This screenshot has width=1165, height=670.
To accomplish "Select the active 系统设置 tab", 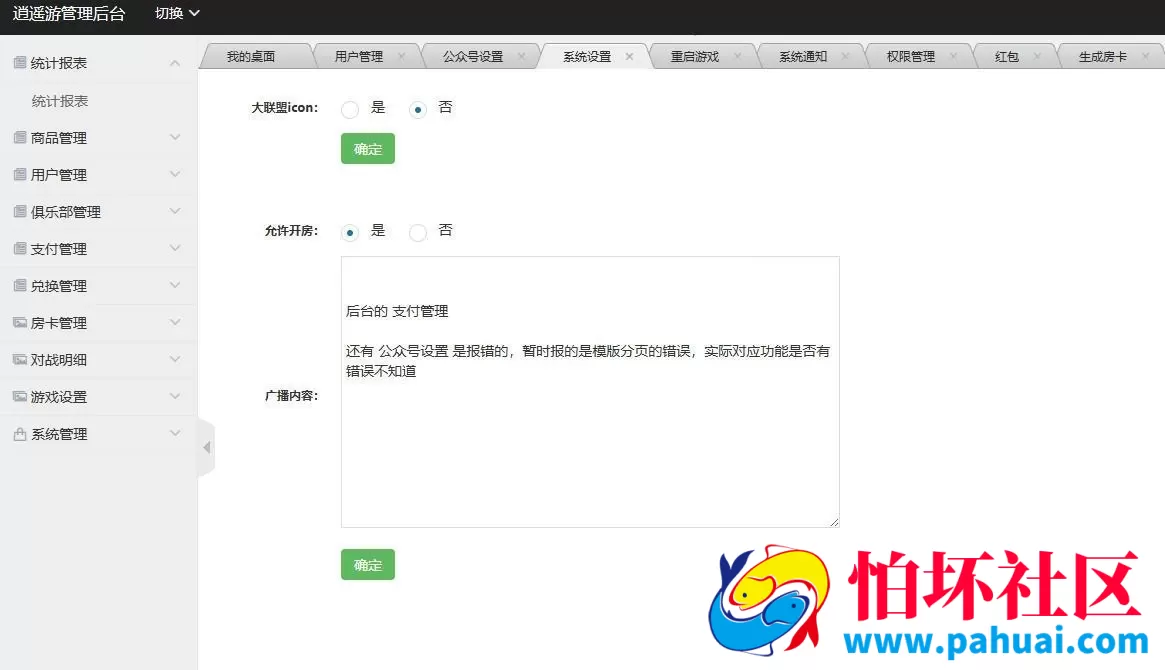I will pyautogui.click(x=587, y=56).
